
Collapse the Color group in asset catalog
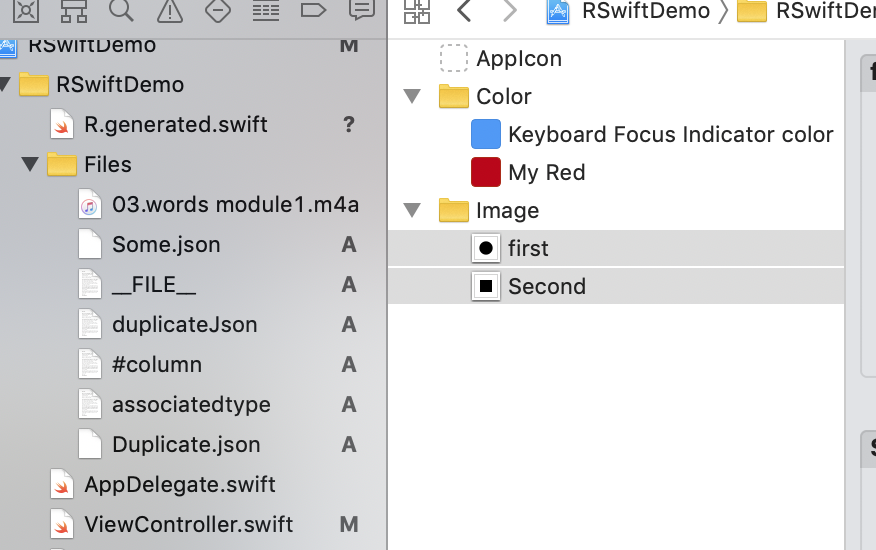pyautogui.click(x=411, y=96)
